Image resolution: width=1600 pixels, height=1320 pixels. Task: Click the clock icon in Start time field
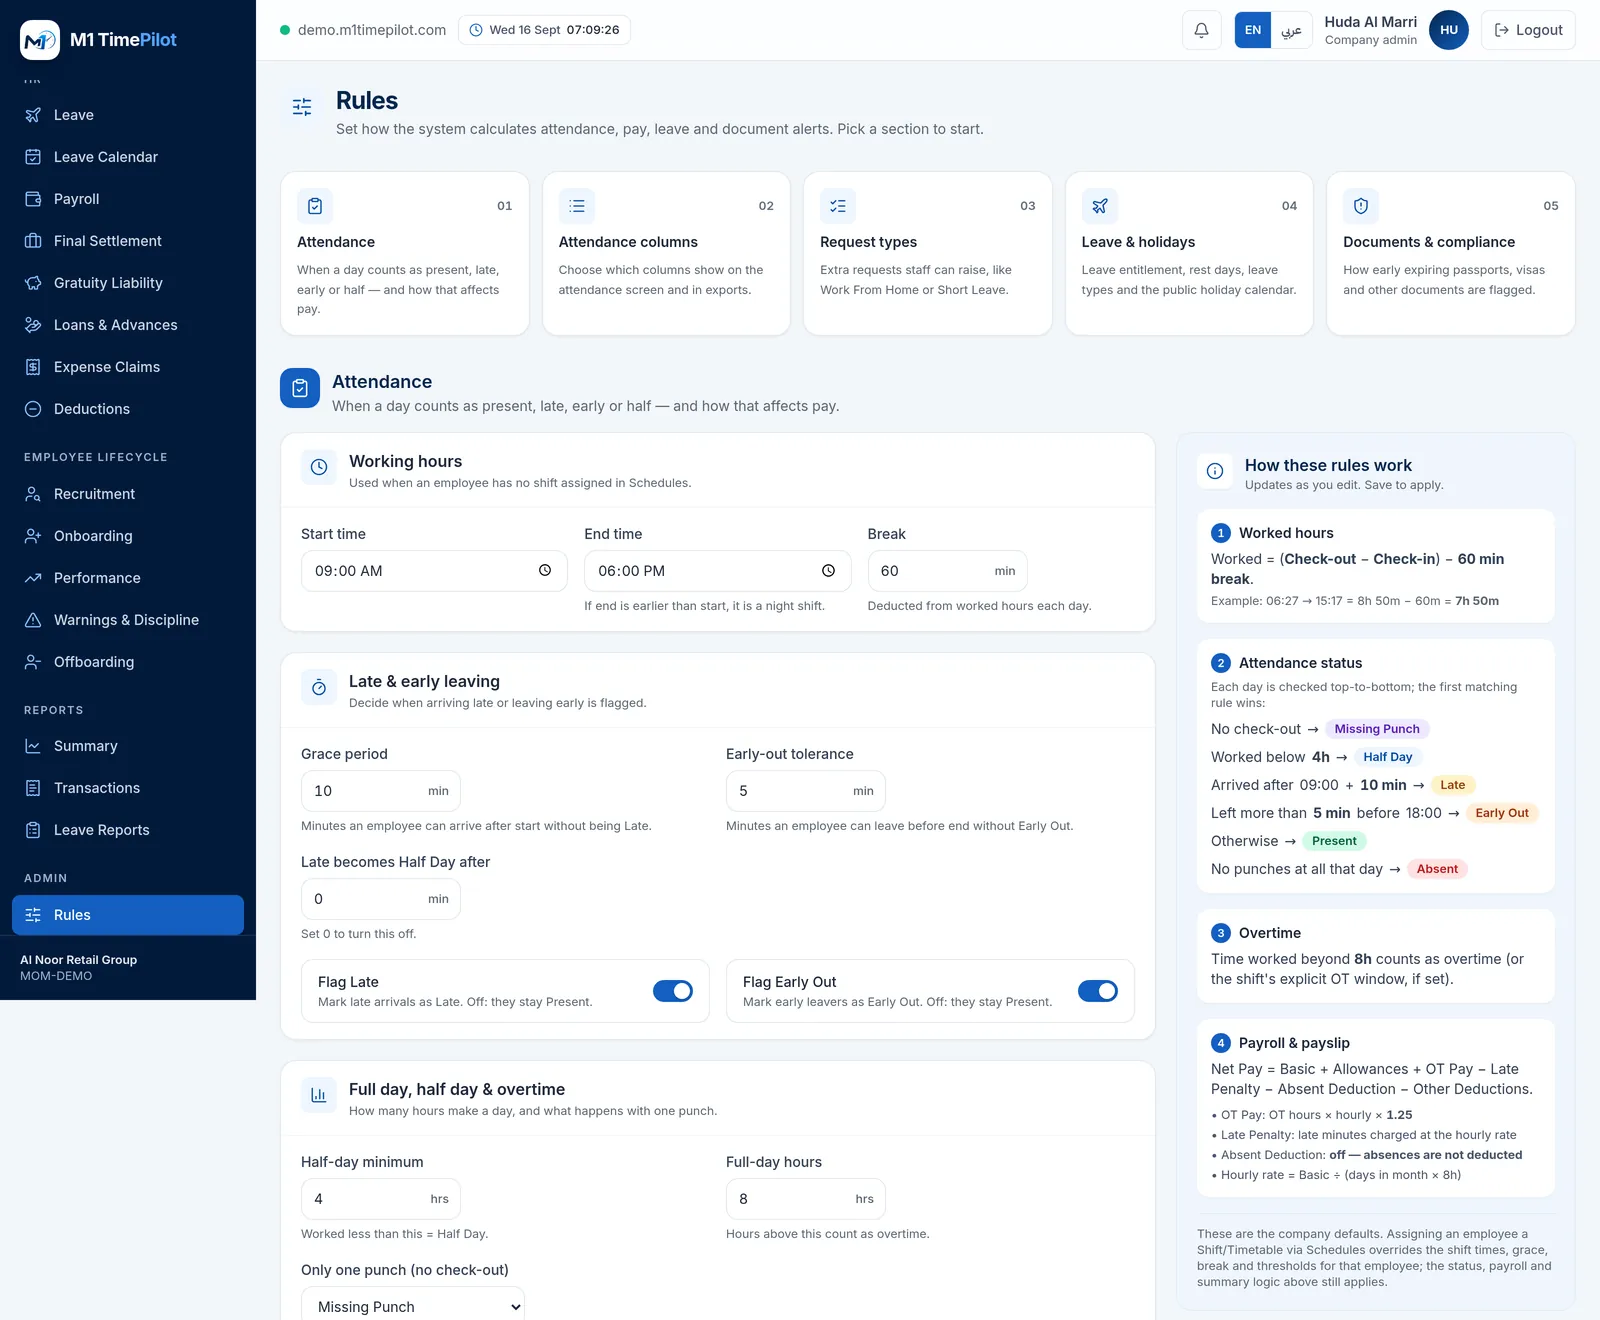click(545, 570)
